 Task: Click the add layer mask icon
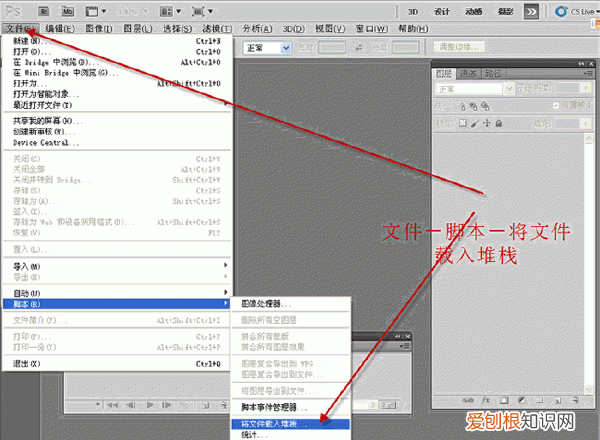(x=504, y=401)
